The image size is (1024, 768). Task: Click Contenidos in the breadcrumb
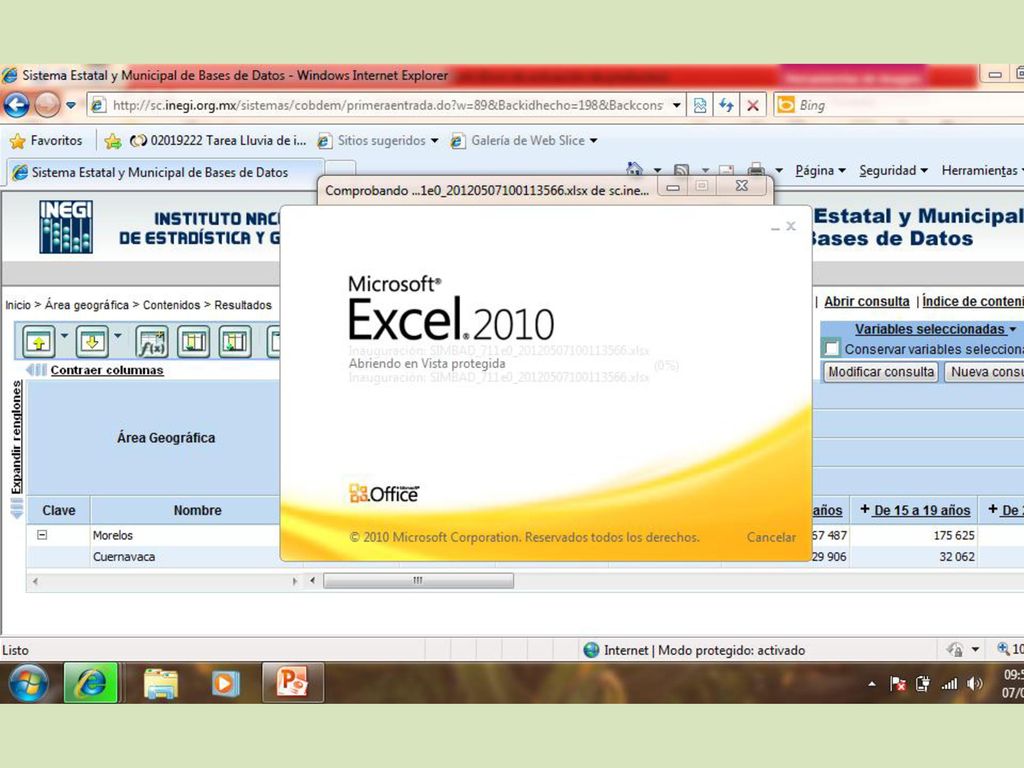171,305
